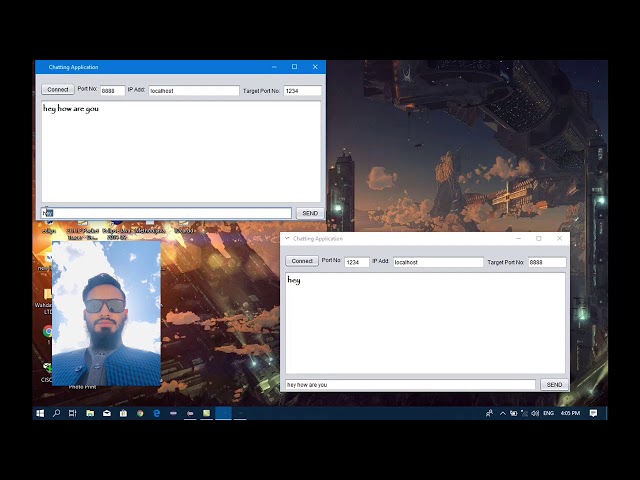This screenshot has height=480, width=640.
Task: Open the green notes app taskbar icon
Action: point(207,413)
